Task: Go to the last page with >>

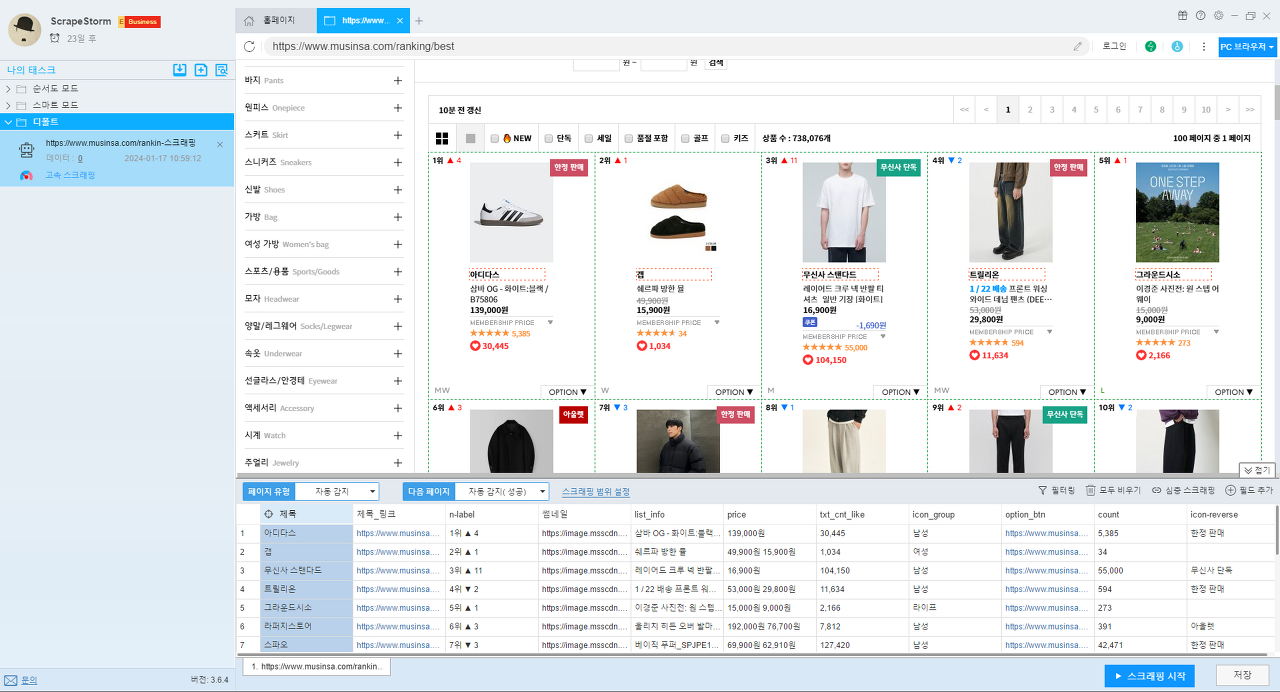Action: coord(1250,109)
